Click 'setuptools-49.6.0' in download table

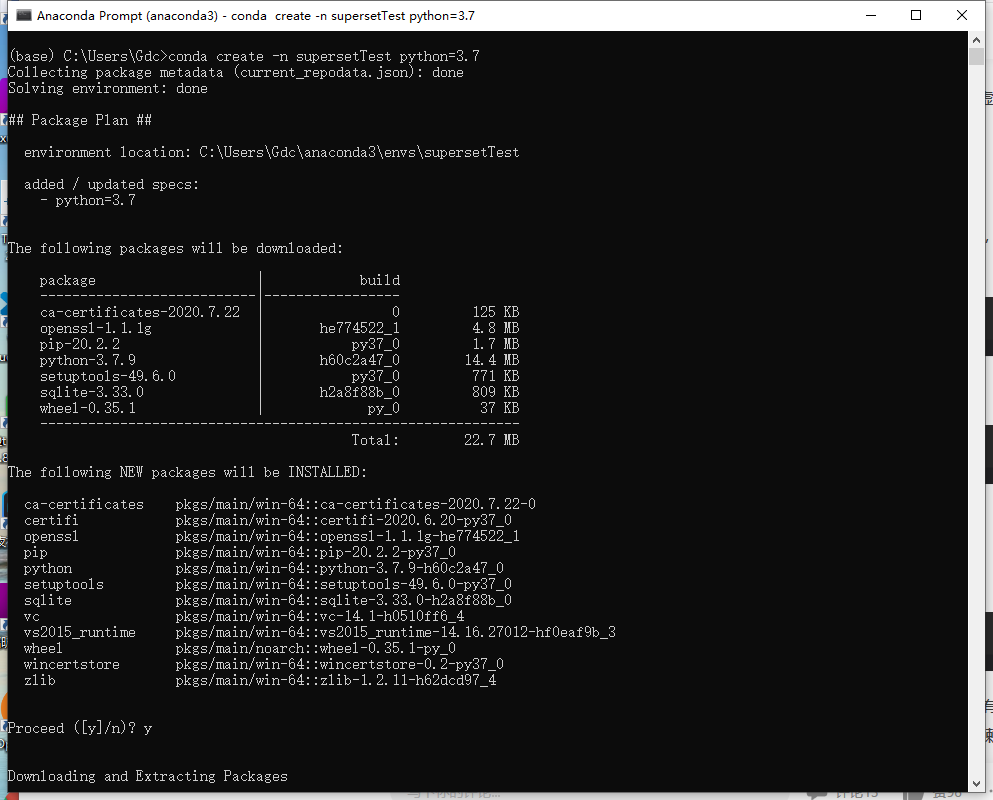pos(108,376)
